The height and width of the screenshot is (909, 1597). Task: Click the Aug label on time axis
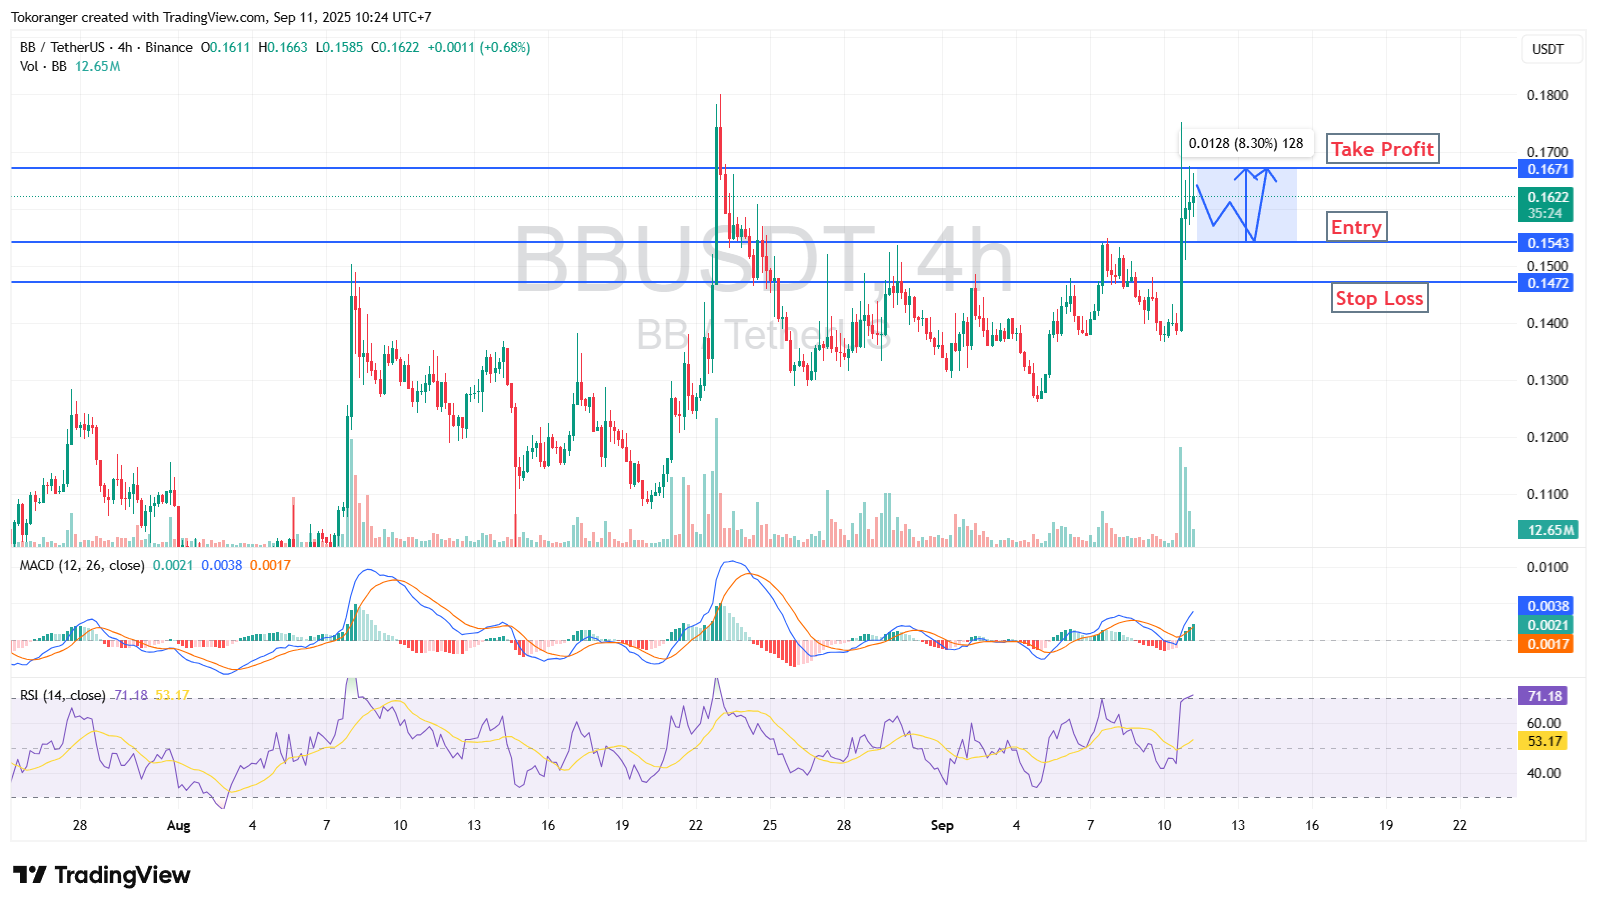click(x=178, y=825)
